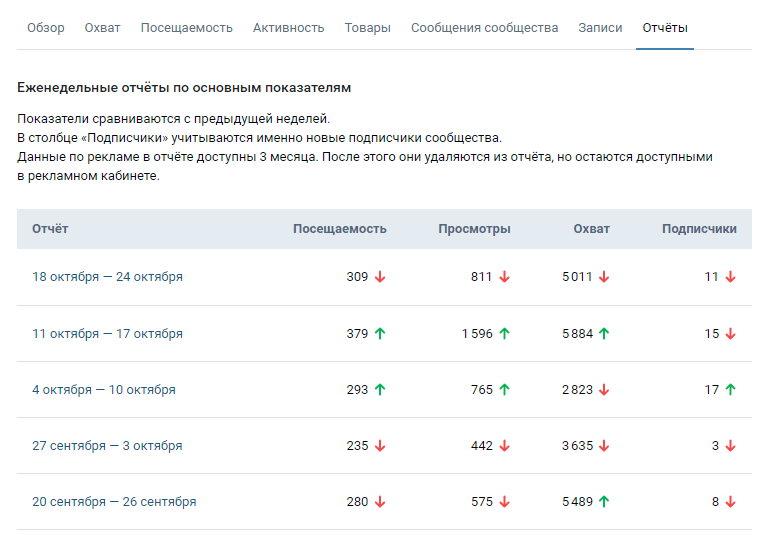Open the Товары tab
The height and width of the screenshot is (535, 769).
pyautogui.click(x=367, y=28)
